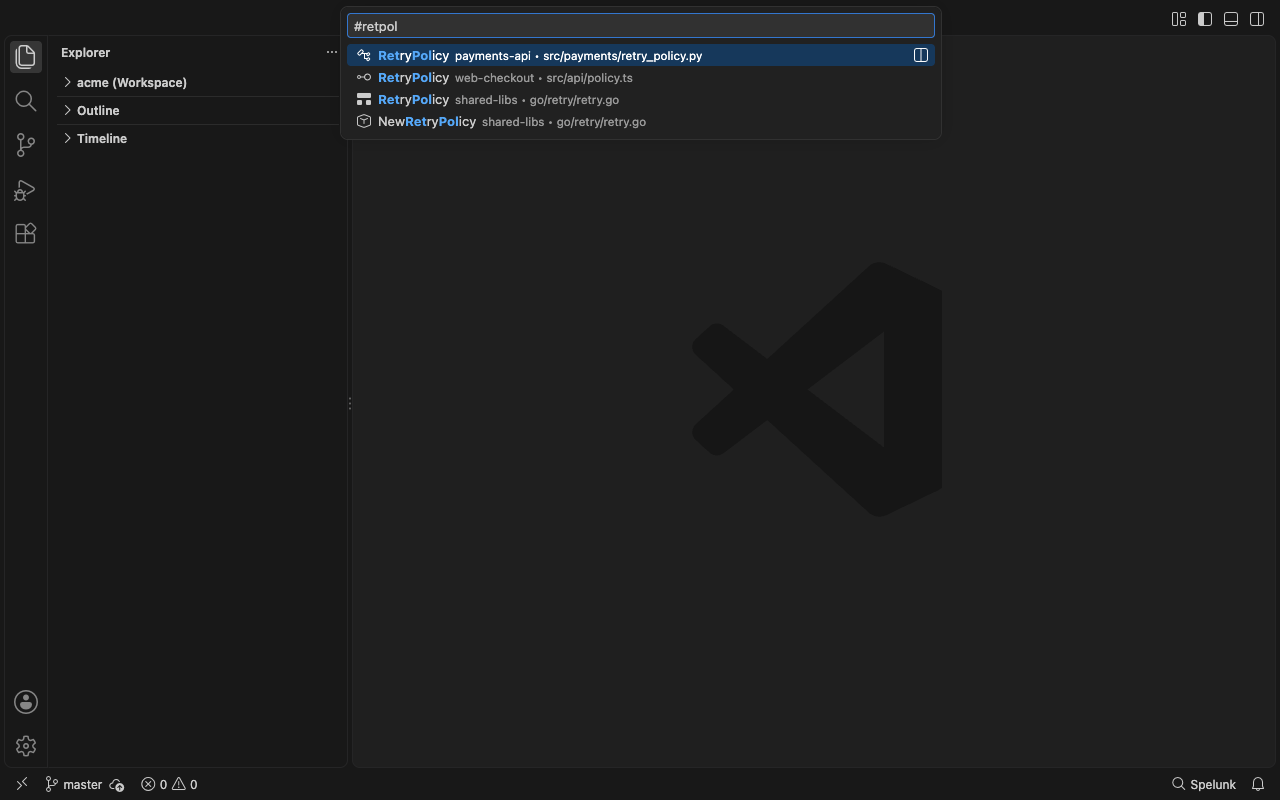This screenshot has height=800, width=1280.
Task: Customize layout using the title bar icon
Action: click(x=1179, y=19)
